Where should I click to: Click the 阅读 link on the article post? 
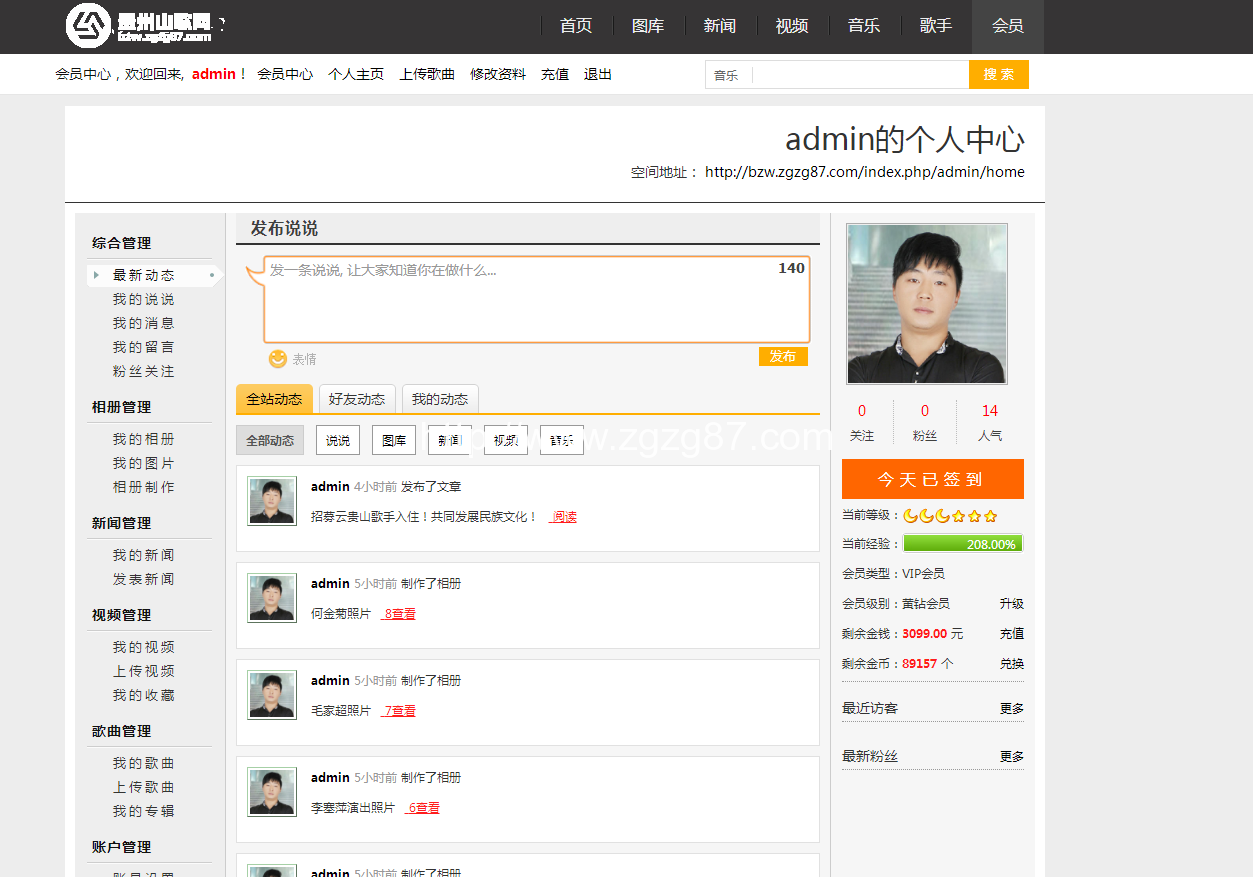click(564, 517)
